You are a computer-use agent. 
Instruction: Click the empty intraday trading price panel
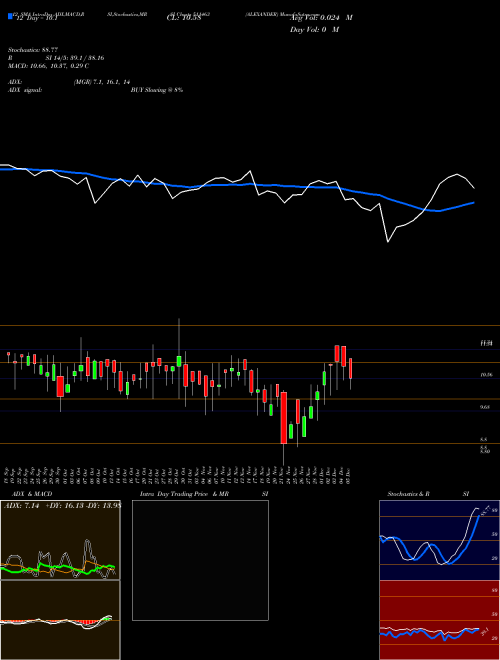tap(200, 560)
